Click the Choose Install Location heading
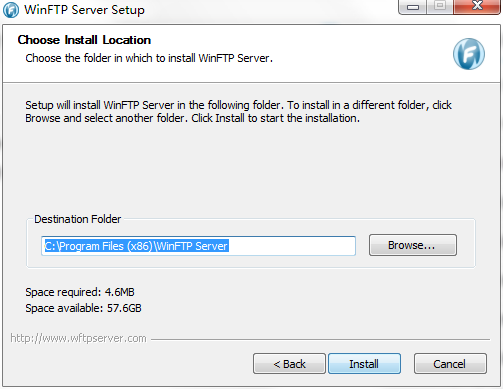This screenshot has width=503, height=389. (x=84, y=40)
